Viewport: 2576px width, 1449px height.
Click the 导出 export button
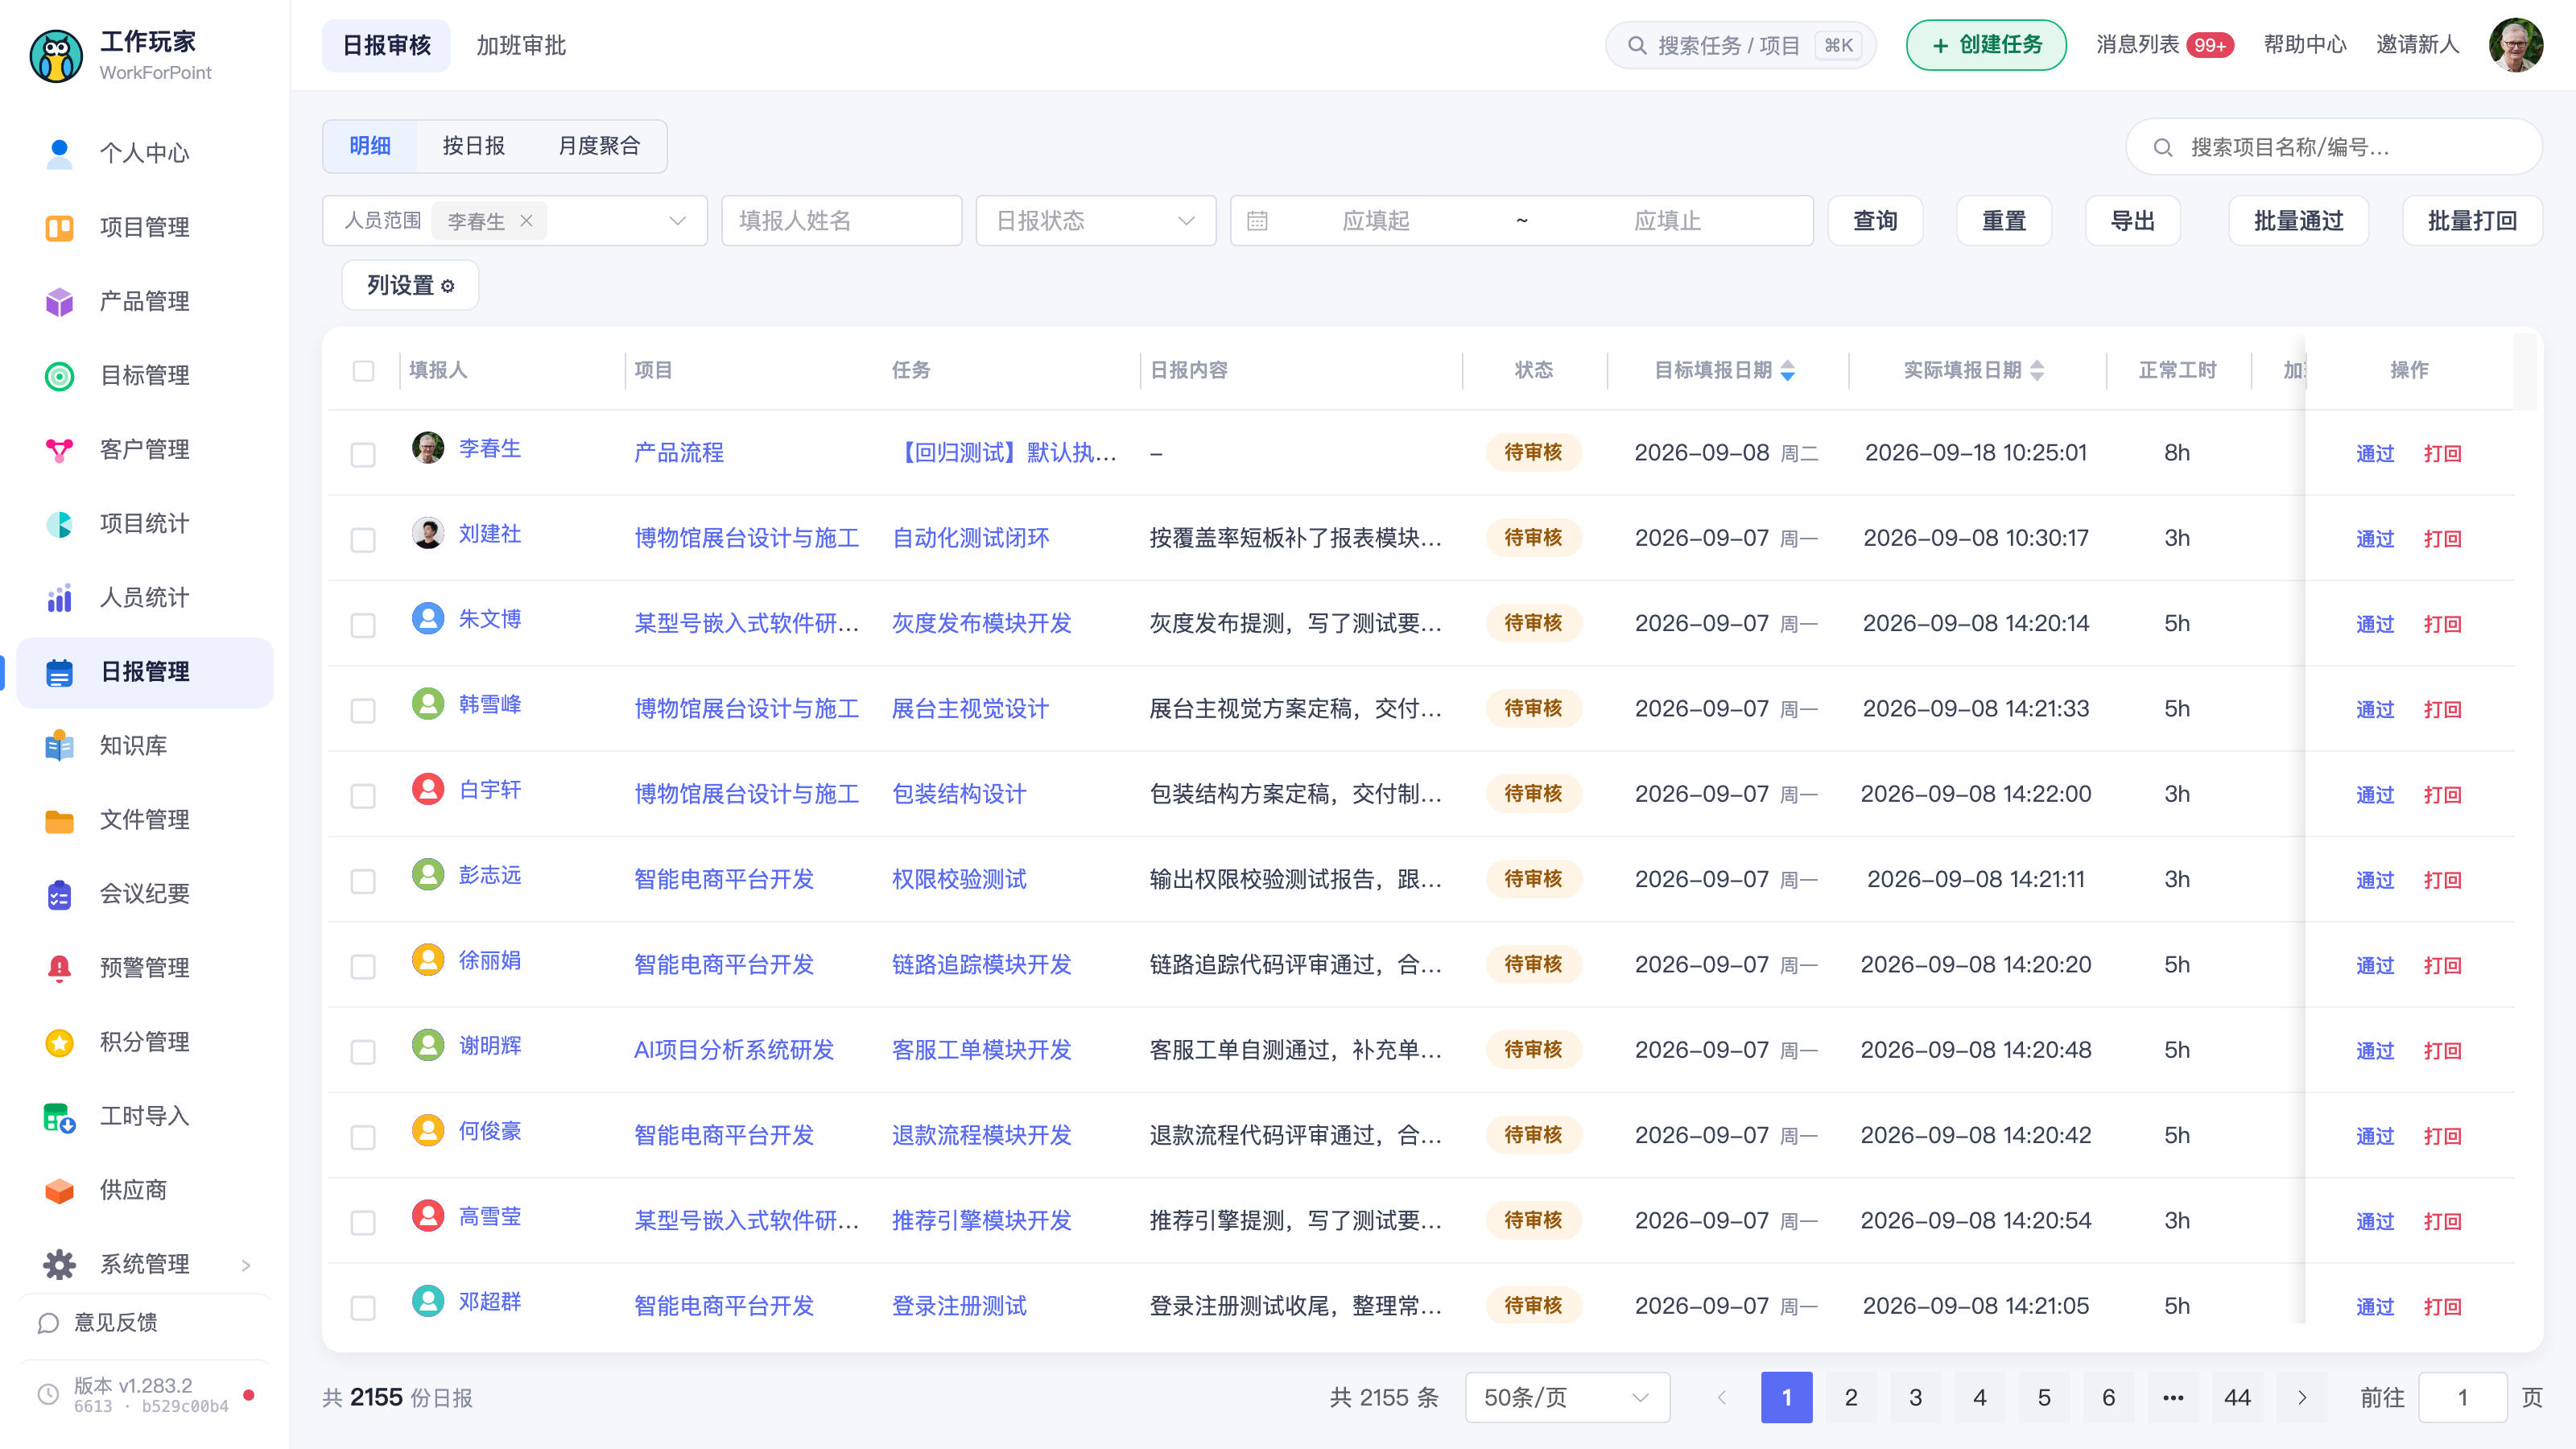(2133, 221)
